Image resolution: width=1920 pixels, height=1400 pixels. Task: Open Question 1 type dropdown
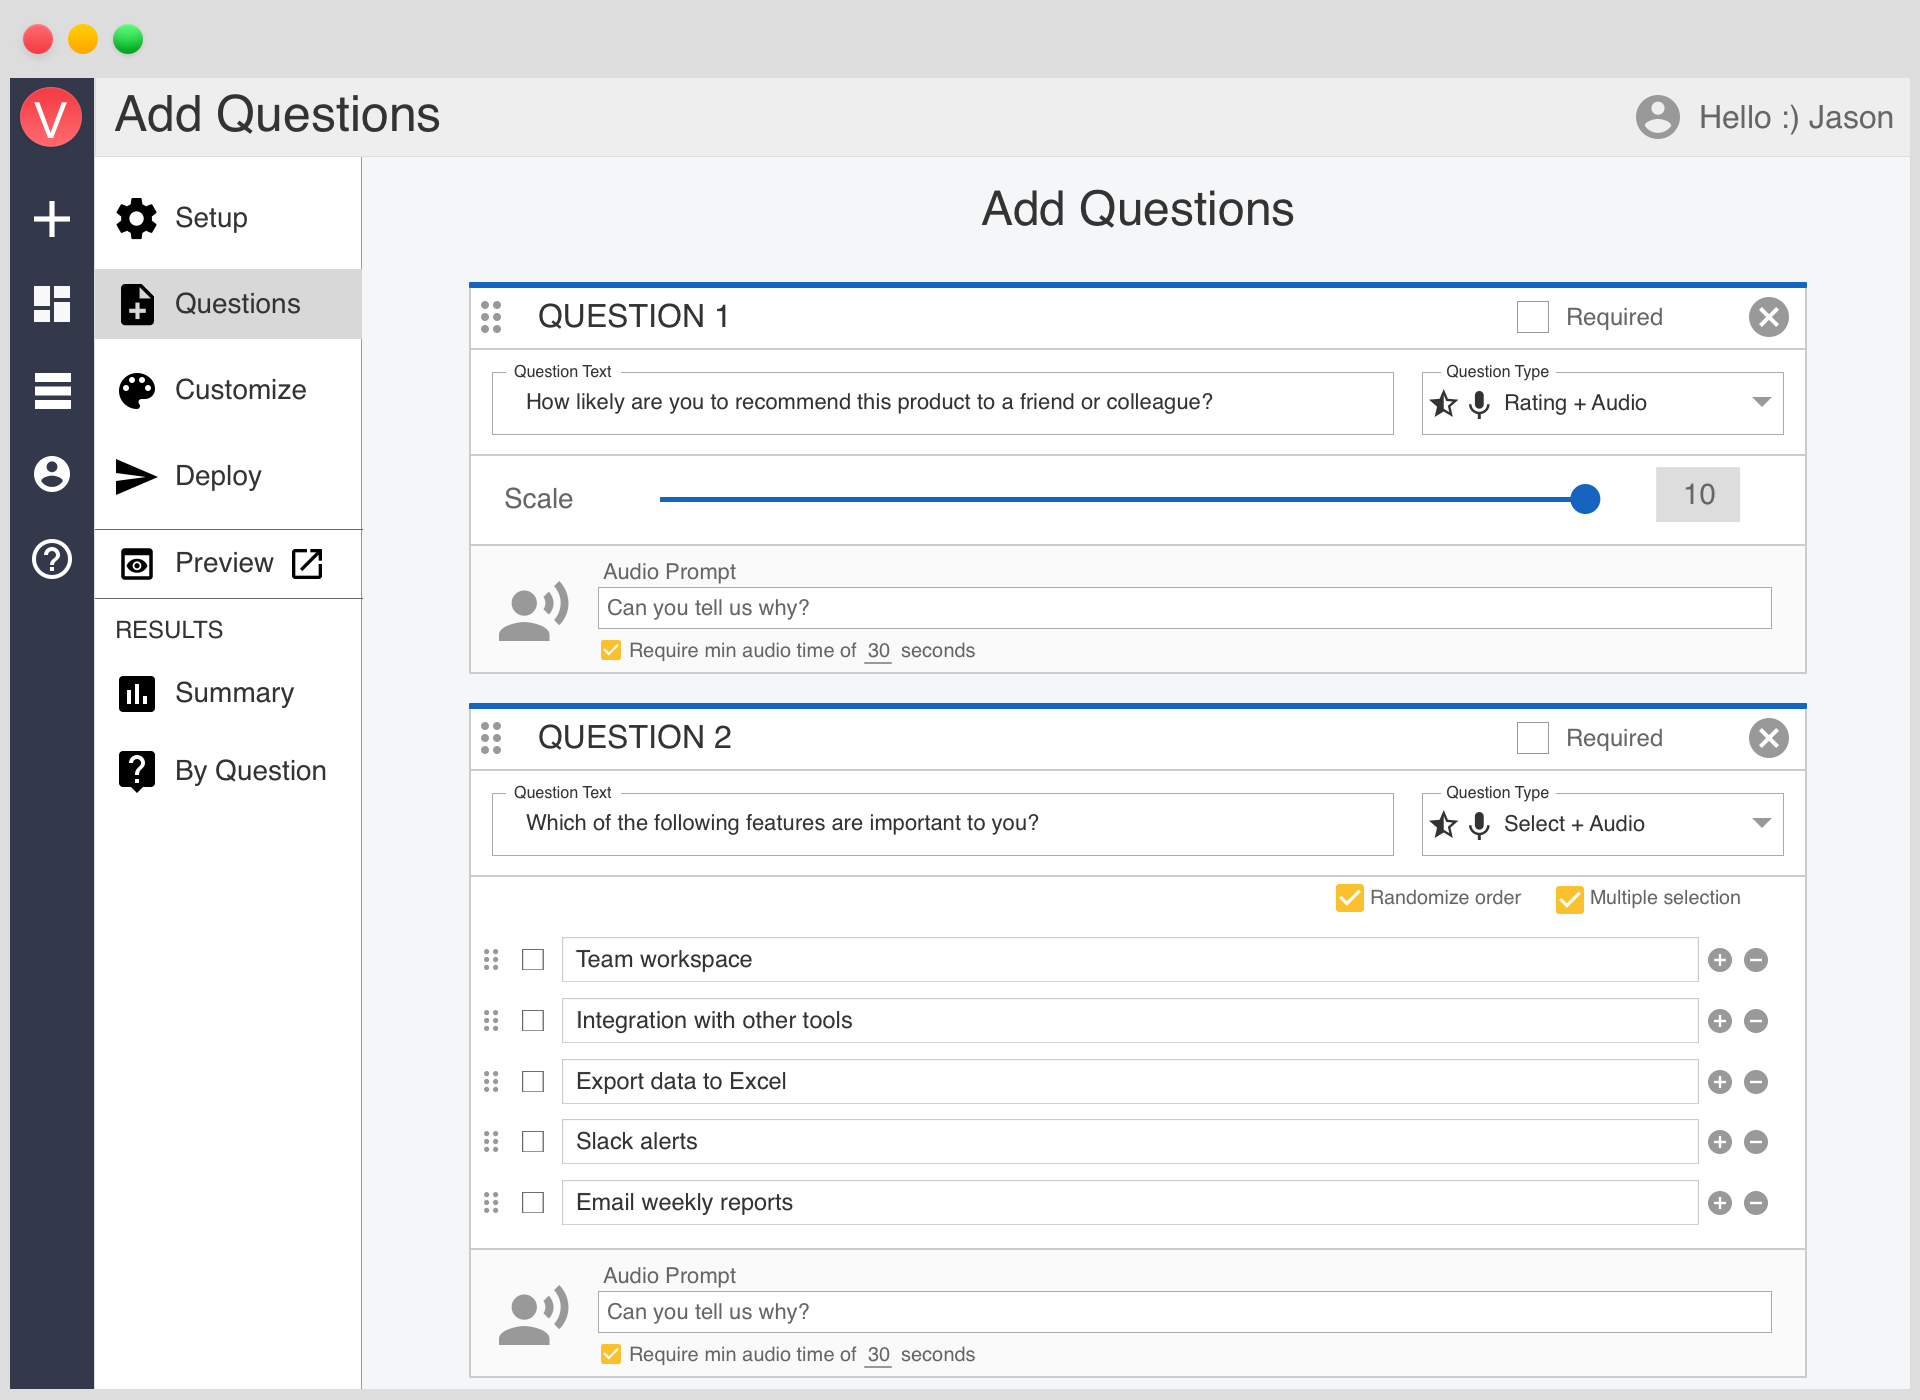1761,403
